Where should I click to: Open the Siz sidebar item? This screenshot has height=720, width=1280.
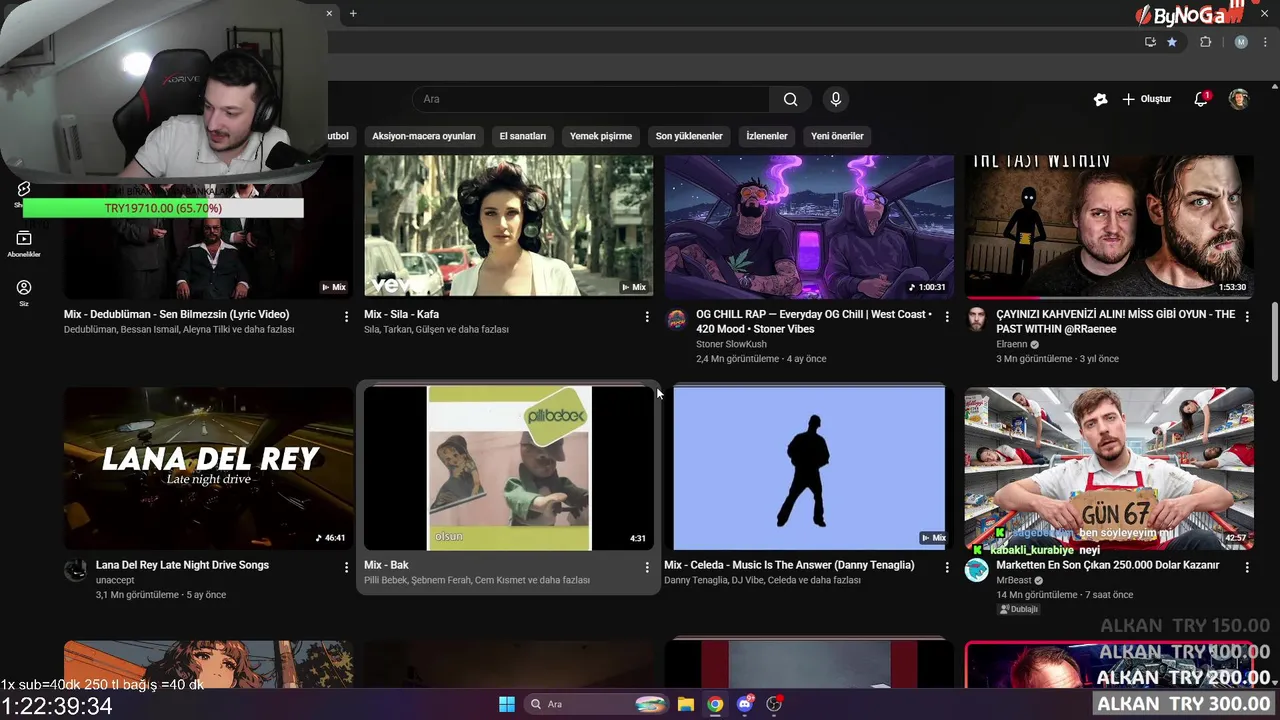24,292
